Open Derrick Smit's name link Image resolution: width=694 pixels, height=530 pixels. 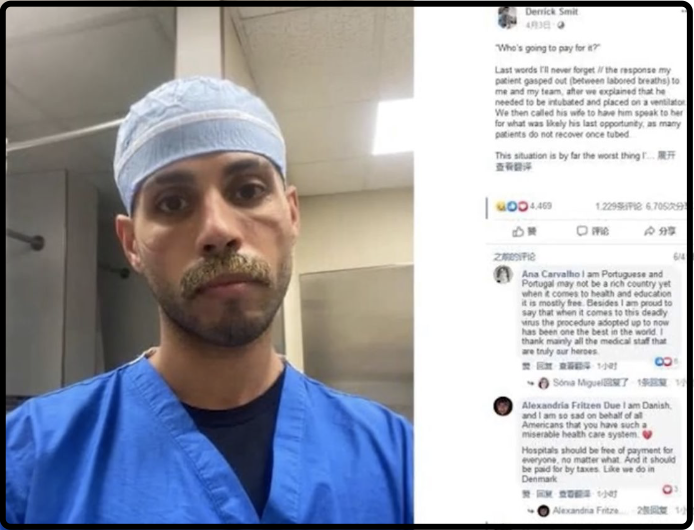[x=551, y=12]
